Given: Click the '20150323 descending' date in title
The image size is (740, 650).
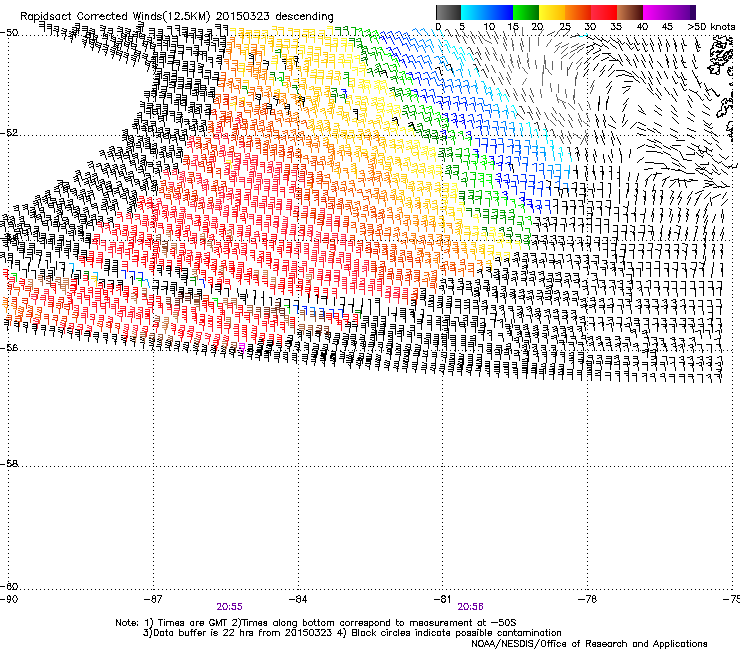Looking at the screenshot, I should [x=275, y=17].
